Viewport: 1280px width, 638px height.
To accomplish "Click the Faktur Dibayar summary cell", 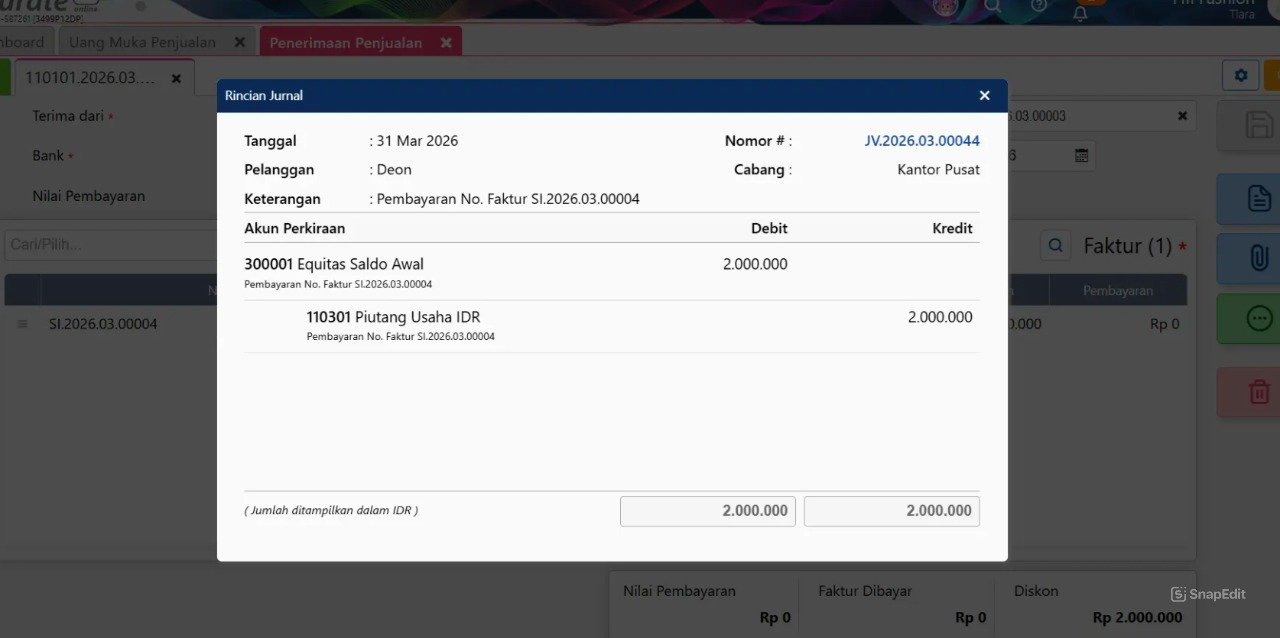I will coord(897,604).
